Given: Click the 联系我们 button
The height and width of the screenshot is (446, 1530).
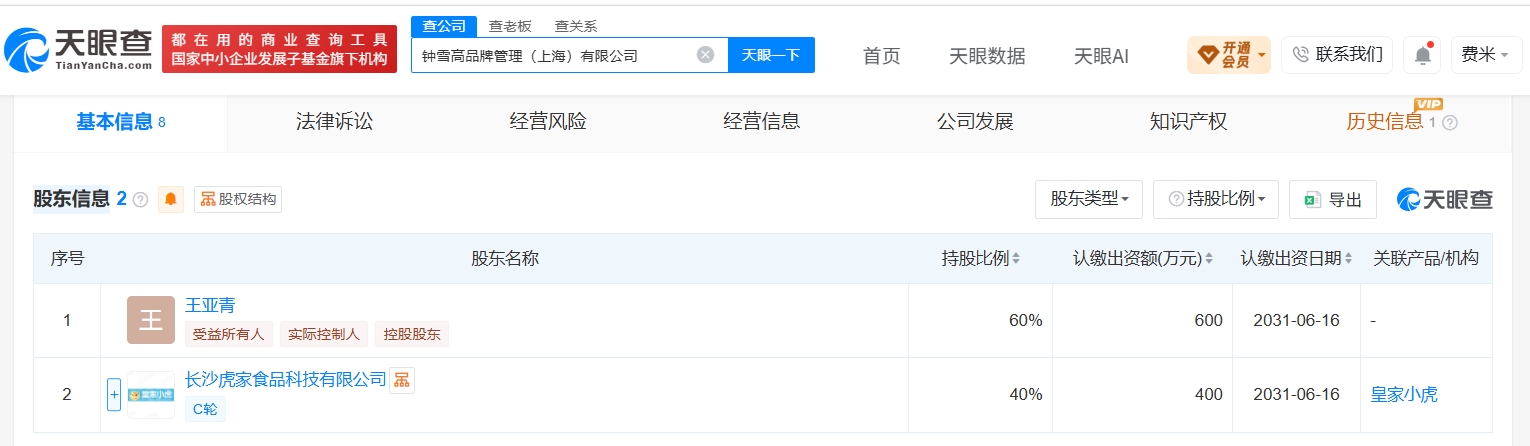Looking at the screenshot, I should pos(1337,55).
